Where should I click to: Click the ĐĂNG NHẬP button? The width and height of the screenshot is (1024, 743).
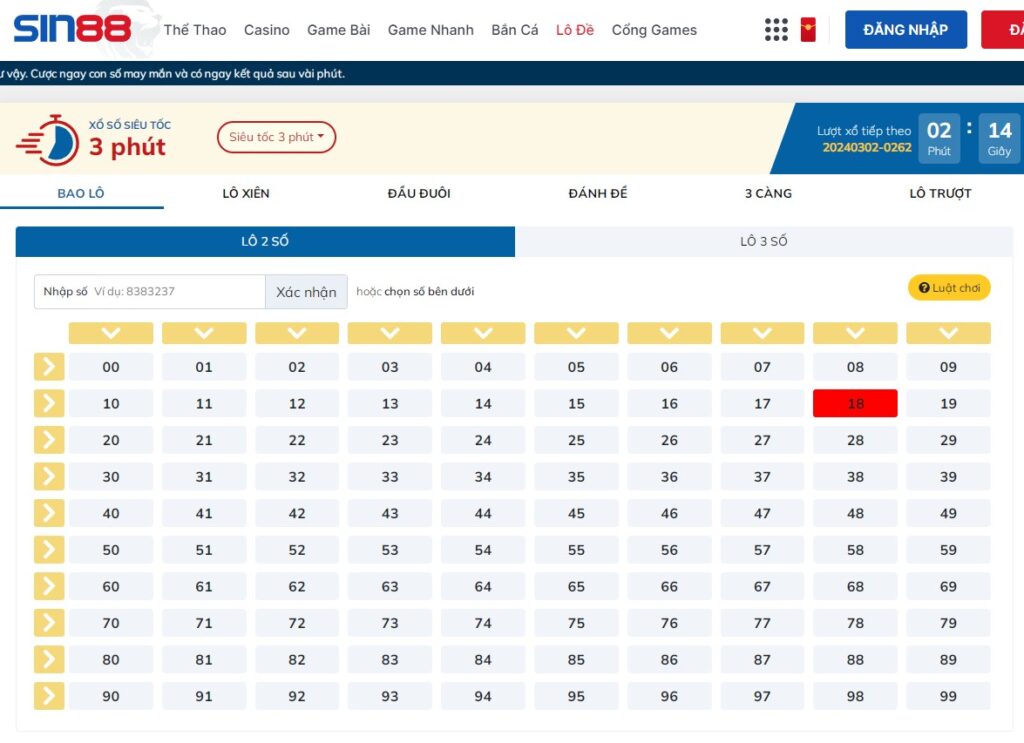(x=905, y=29)
